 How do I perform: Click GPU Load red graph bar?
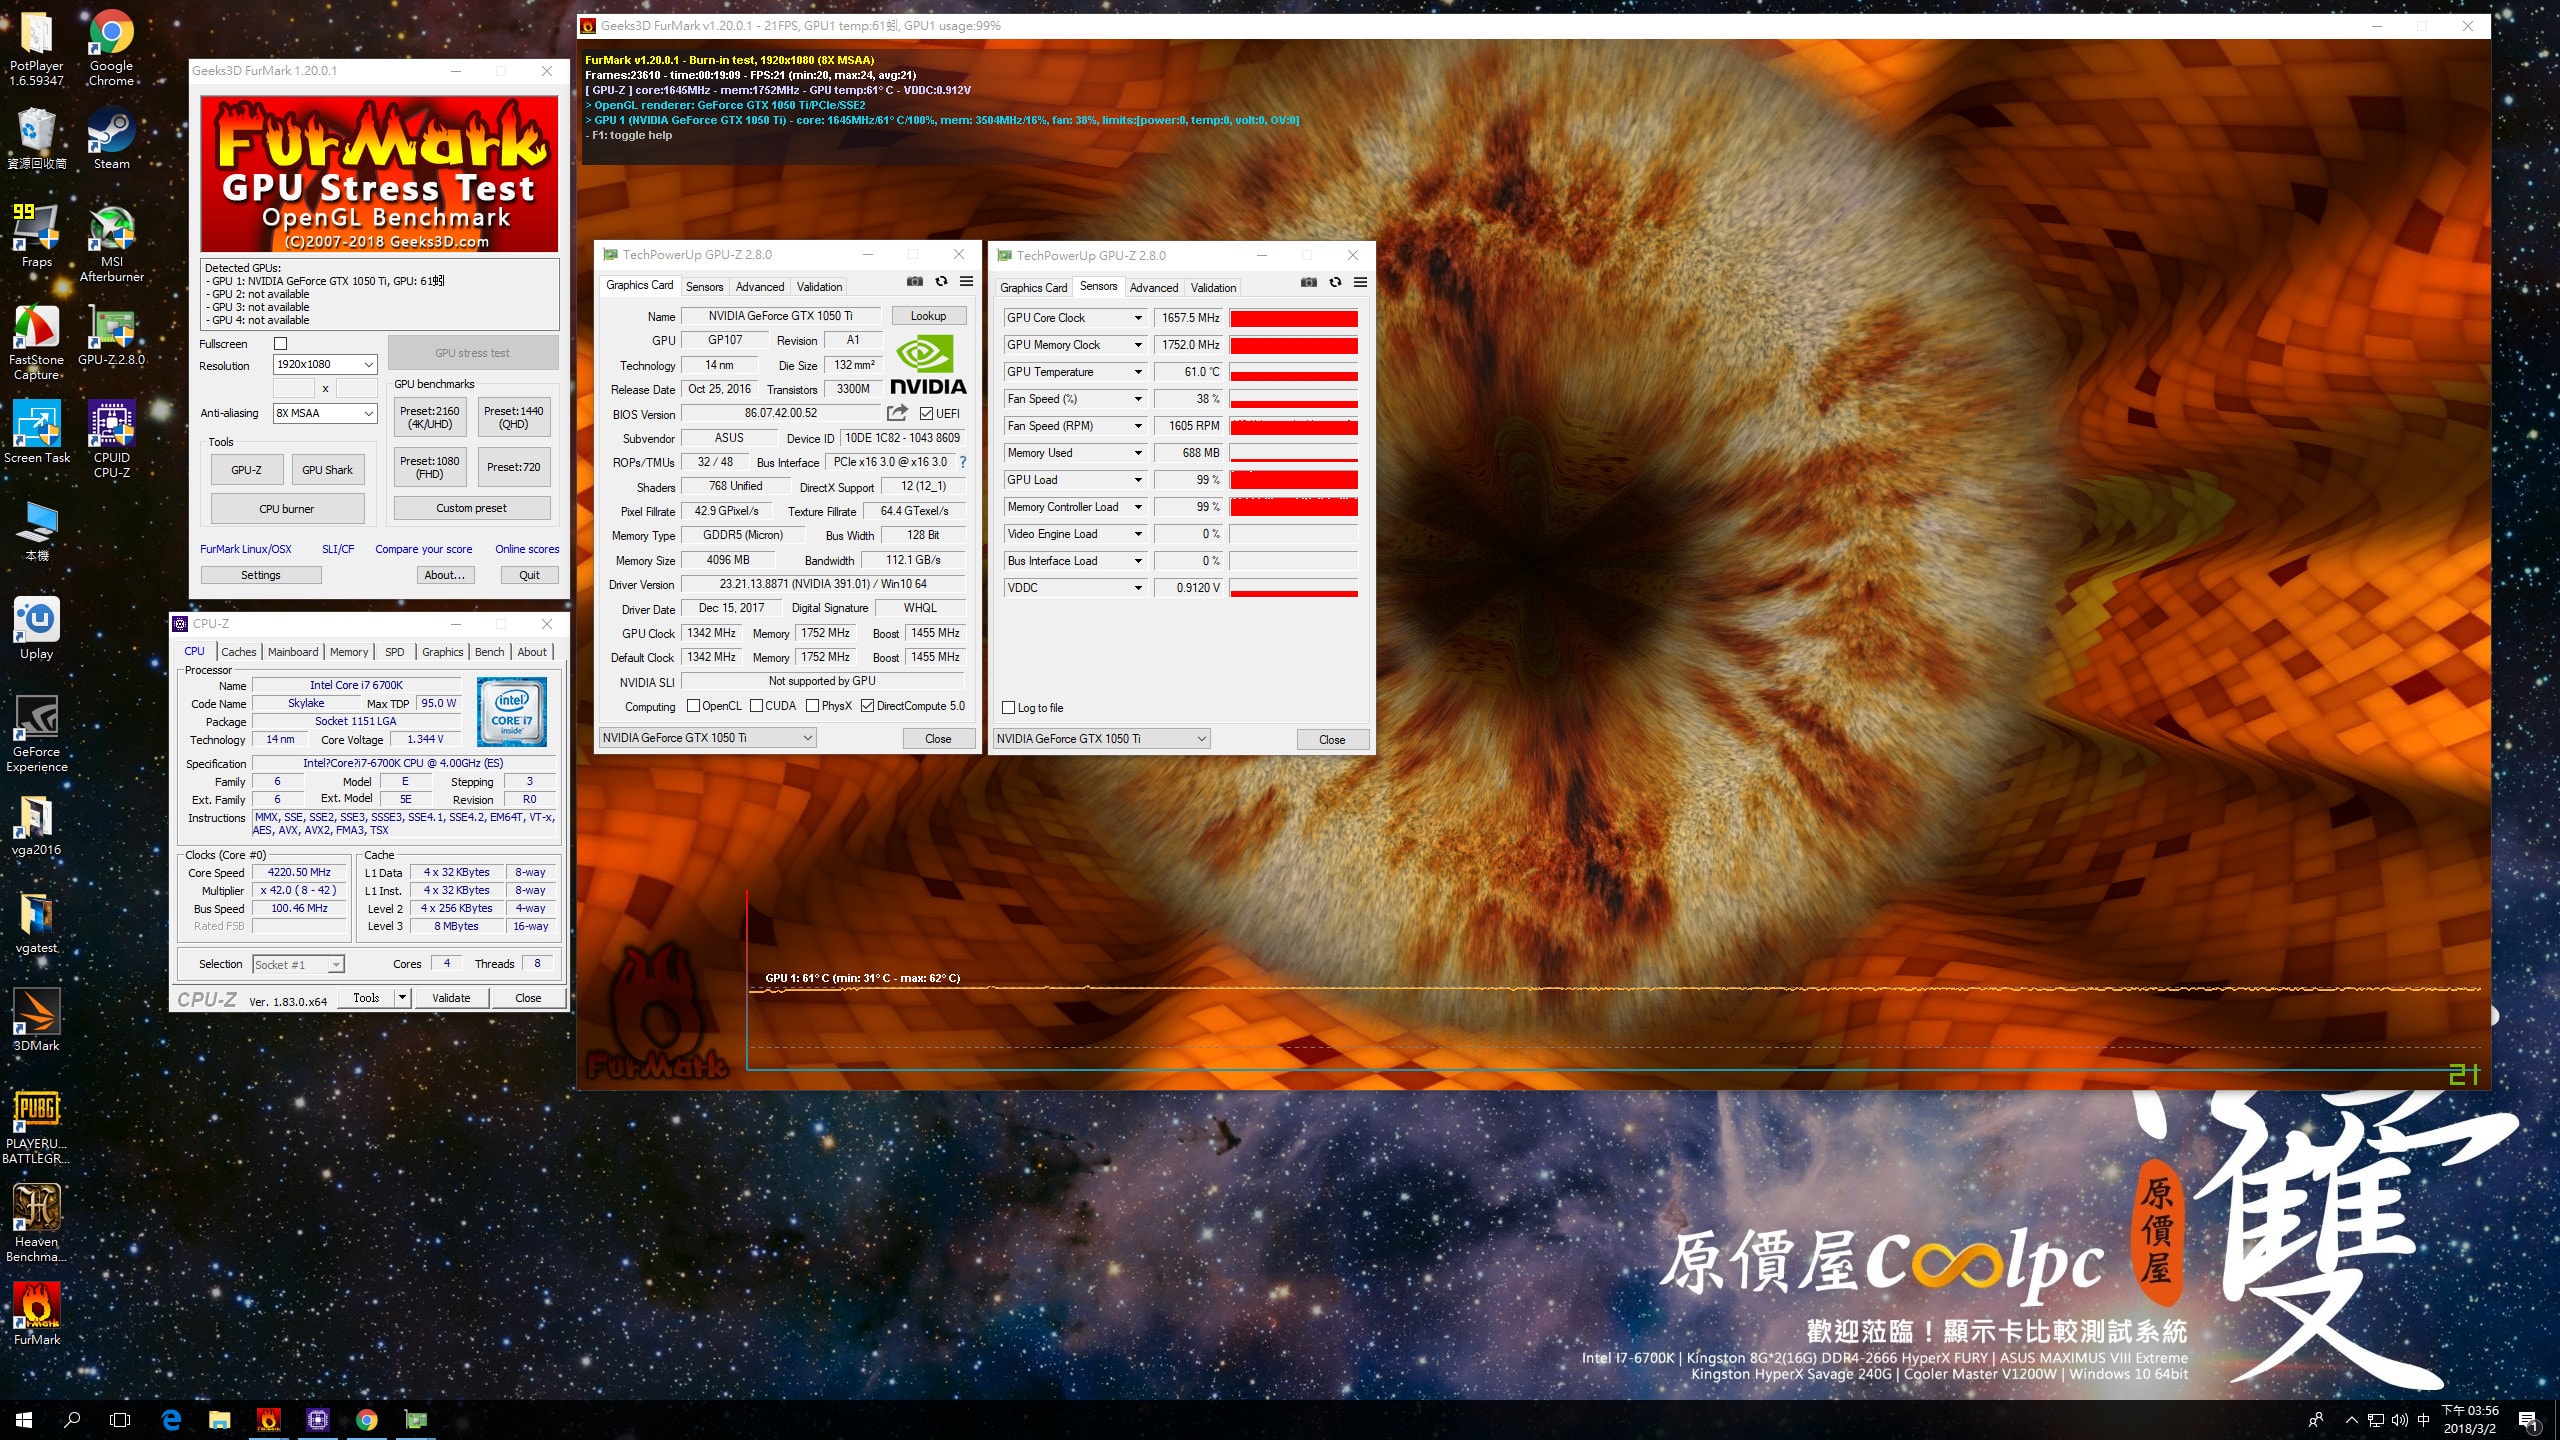pyautogui.click(x=1293, y=480)
